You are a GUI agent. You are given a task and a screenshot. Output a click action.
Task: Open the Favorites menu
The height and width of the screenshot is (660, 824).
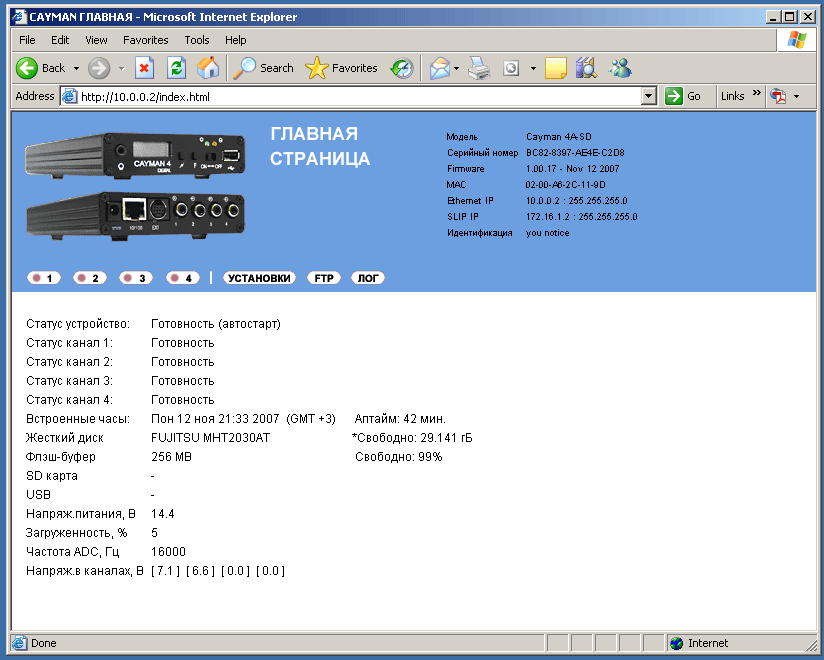coord(146,40)
